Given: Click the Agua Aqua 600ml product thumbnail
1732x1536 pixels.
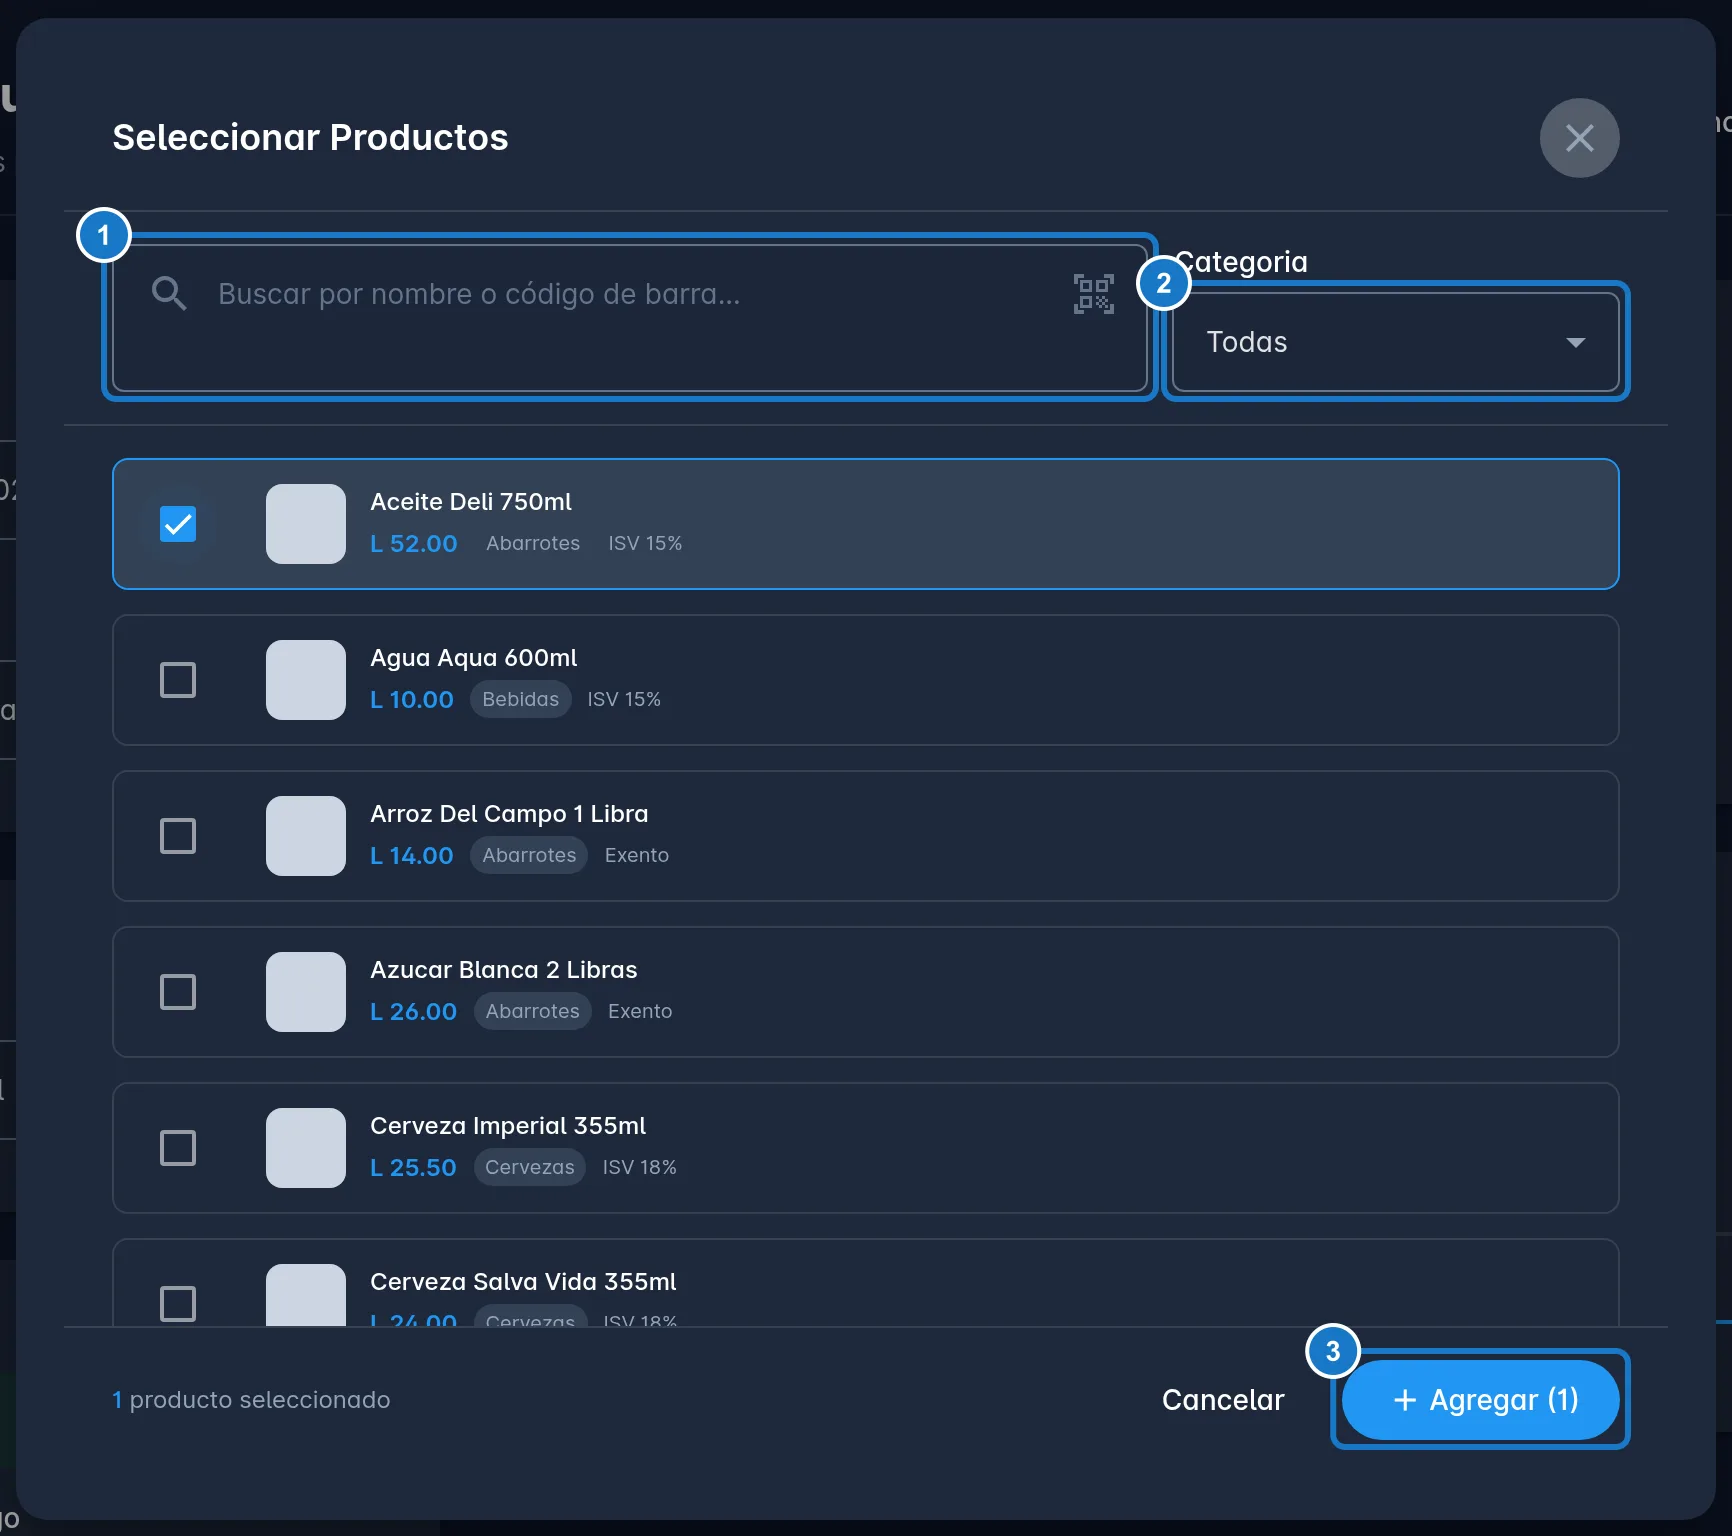Looking at the screenshot, I should click(306, 680).
